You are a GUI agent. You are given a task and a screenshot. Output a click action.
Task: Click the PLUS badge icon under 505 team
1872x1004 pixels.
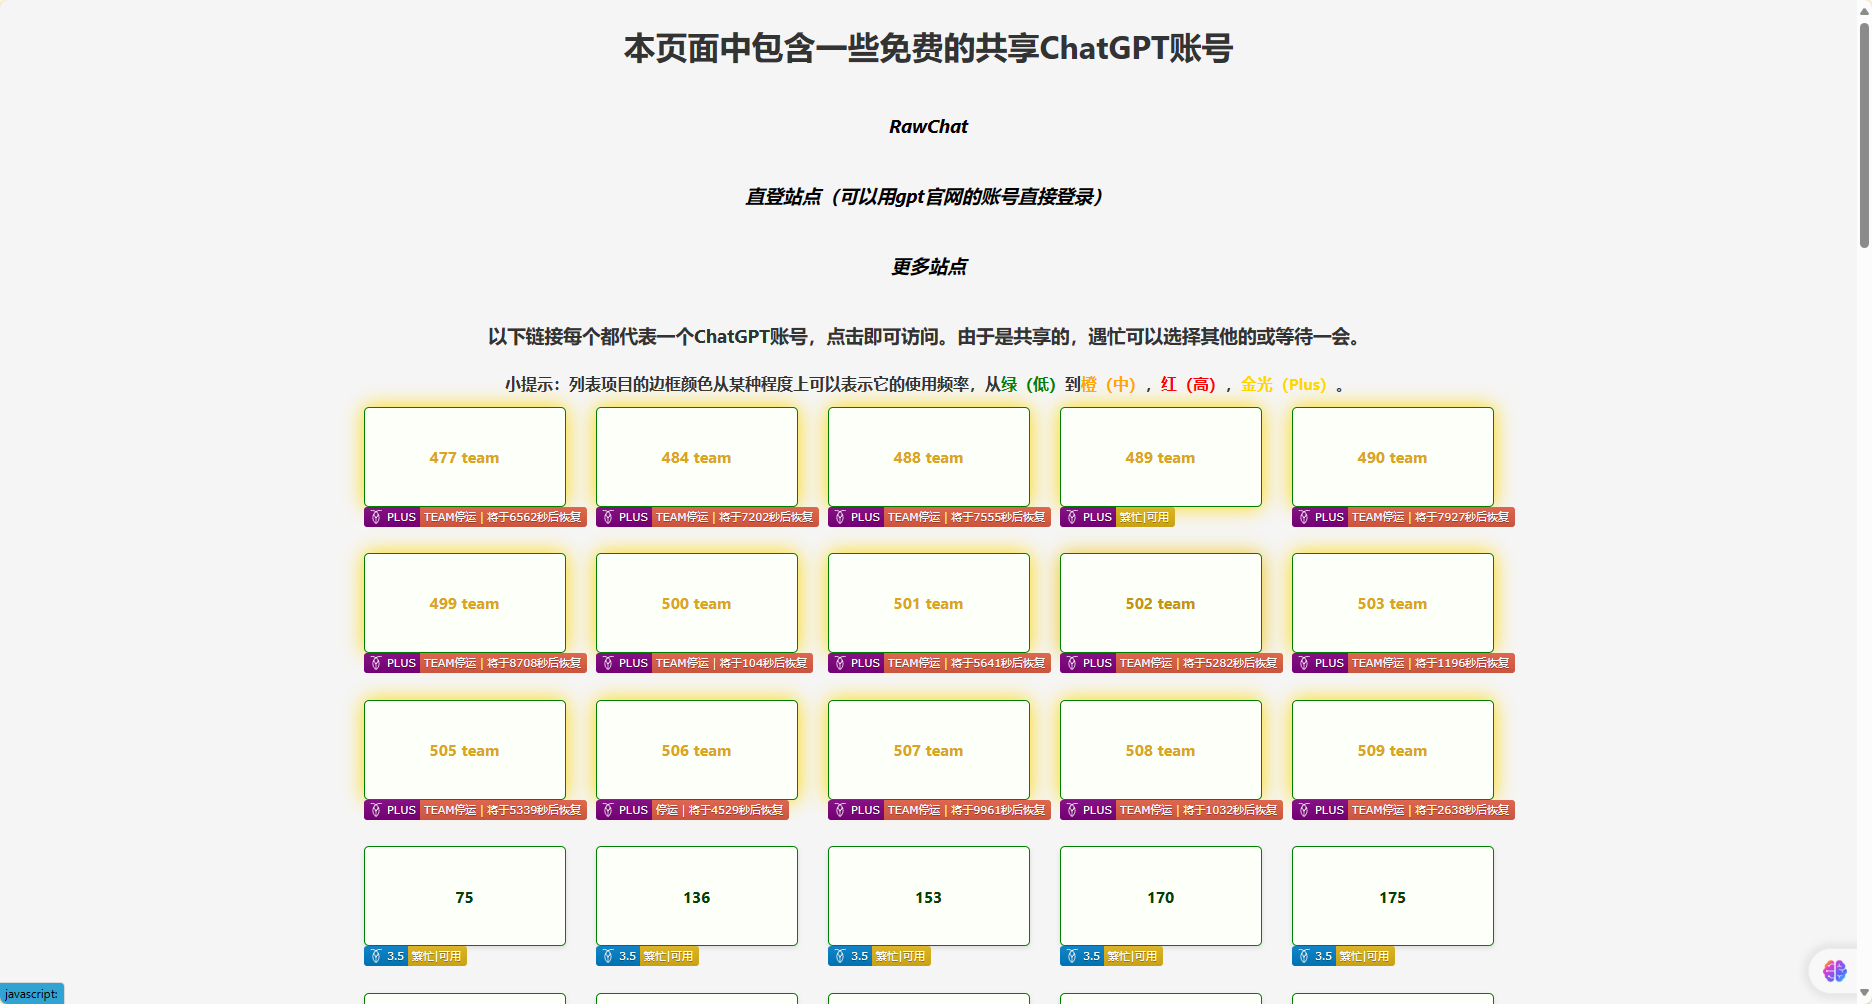tap(376, 810)
